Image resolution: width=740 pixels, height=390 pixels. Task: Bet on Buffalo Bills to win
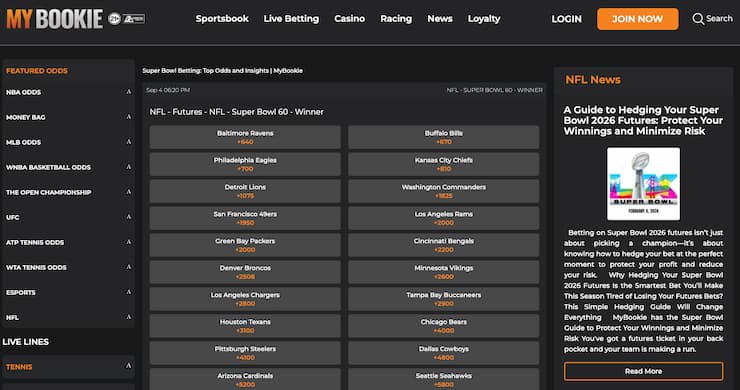[444, 137]
